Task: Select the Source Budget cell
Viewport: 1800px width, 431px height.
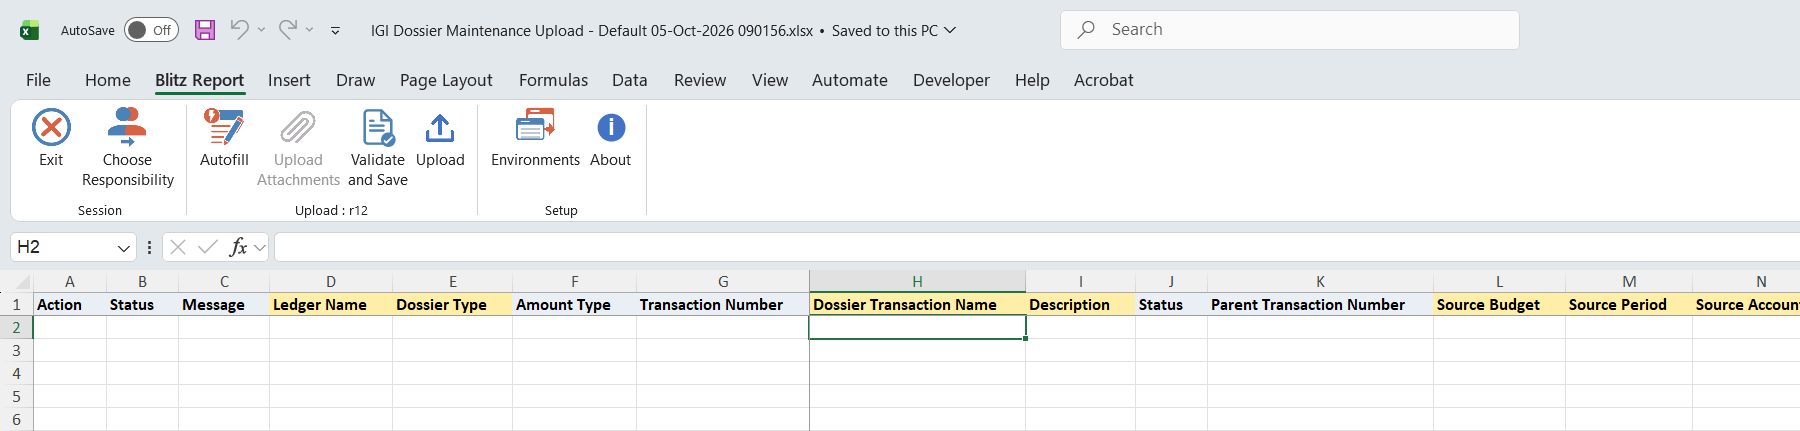Action: (1499, 305)
